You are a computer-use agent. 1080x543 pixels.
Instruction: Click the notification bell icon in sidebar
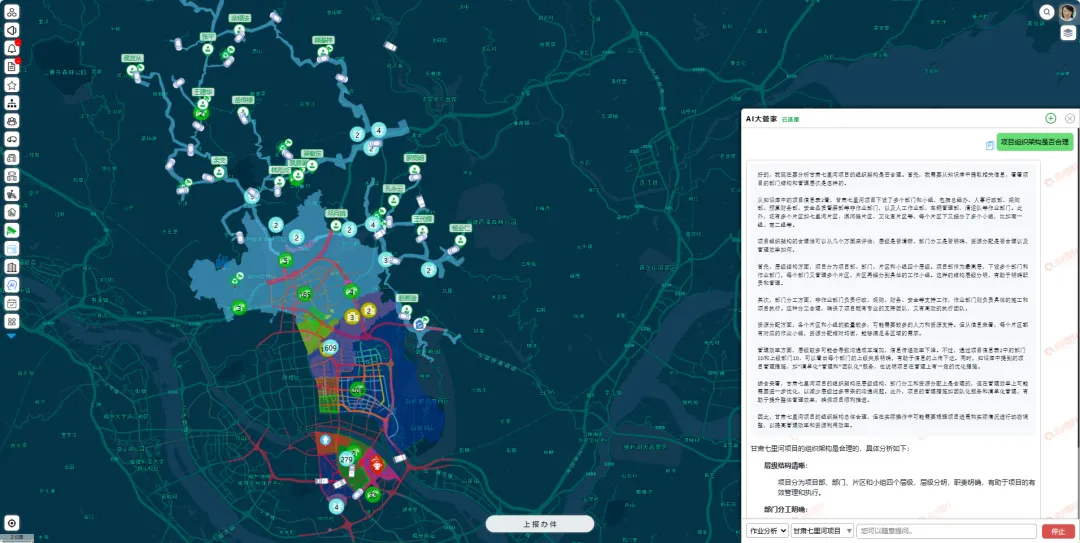12,48
